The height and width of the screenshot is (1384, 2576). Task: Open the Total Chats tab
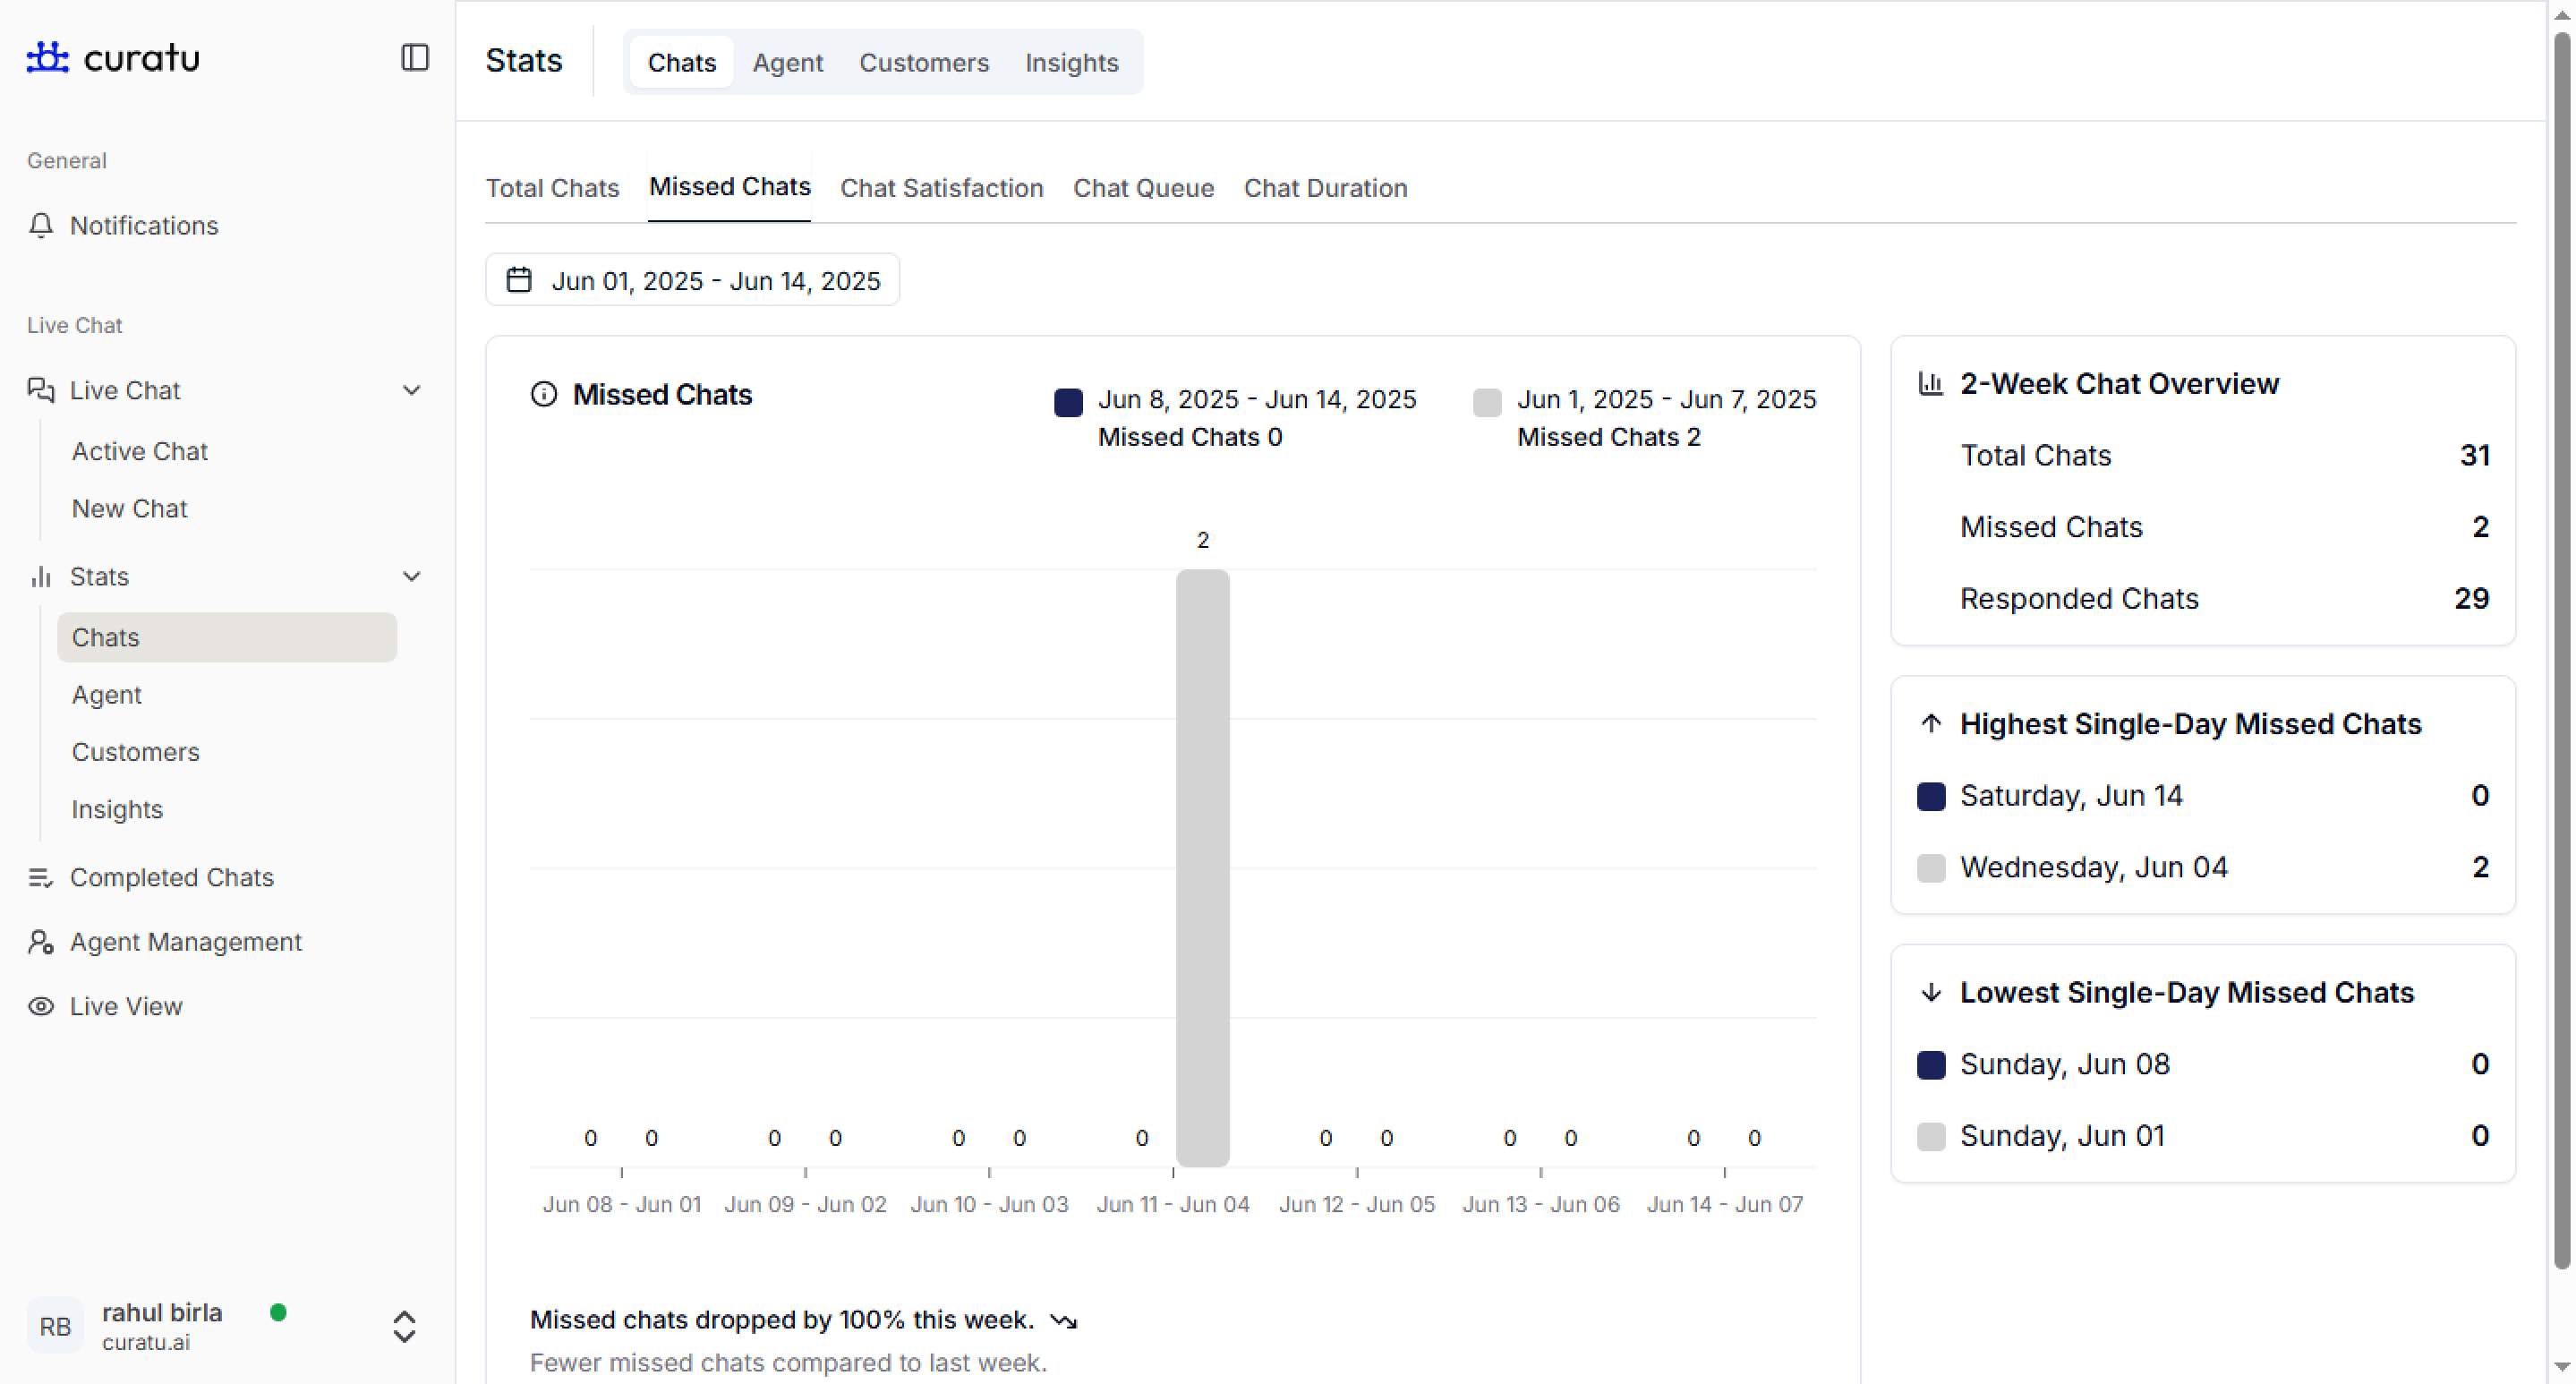(552, 188)
